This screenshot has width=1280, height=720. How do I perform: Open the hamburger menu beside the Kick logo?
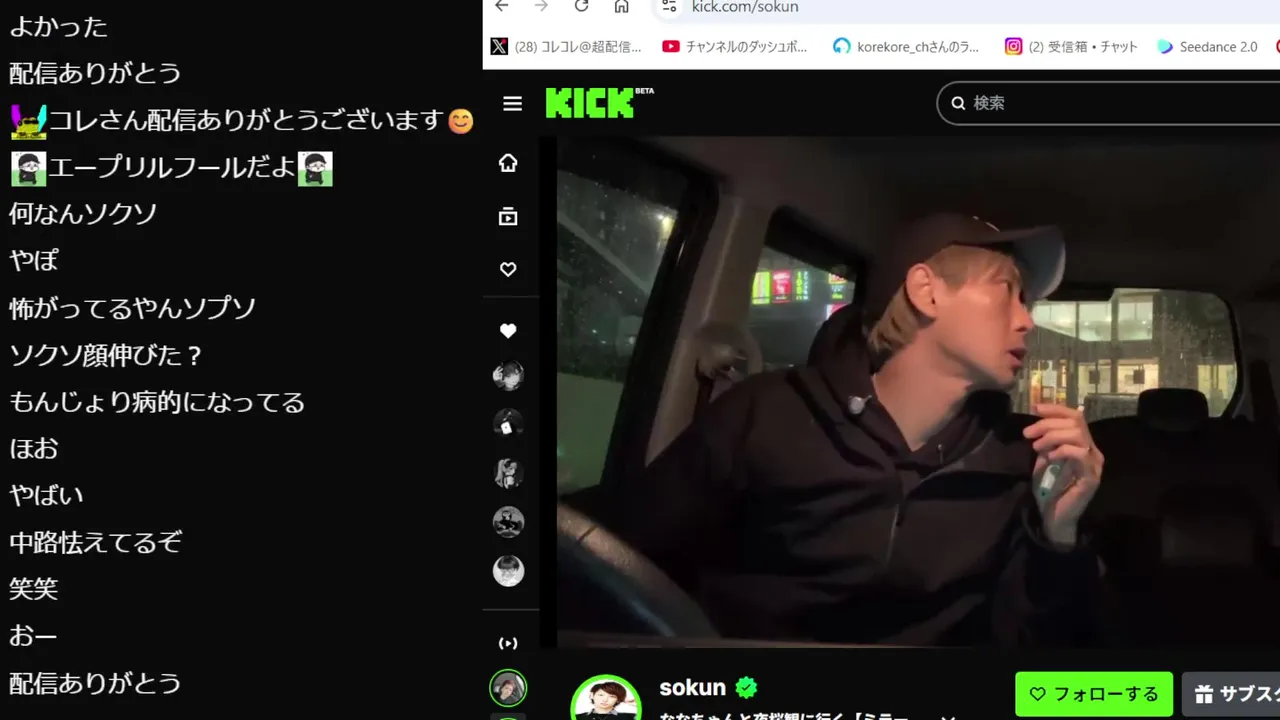pyautogui.click(x=512, y=104)
